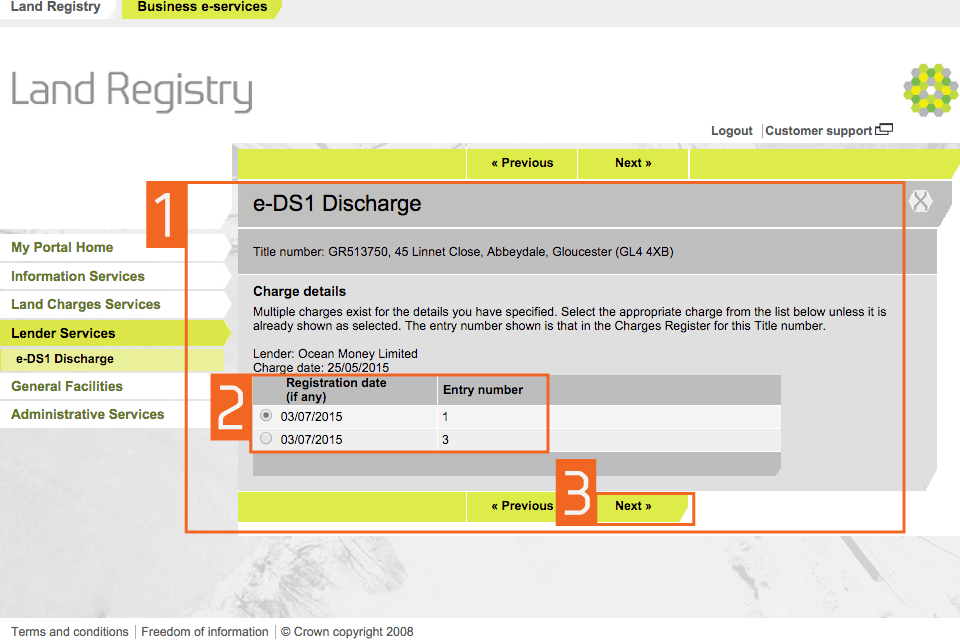
Task: Select the charge with entry number 3
Action: click(x=265, y=439)
